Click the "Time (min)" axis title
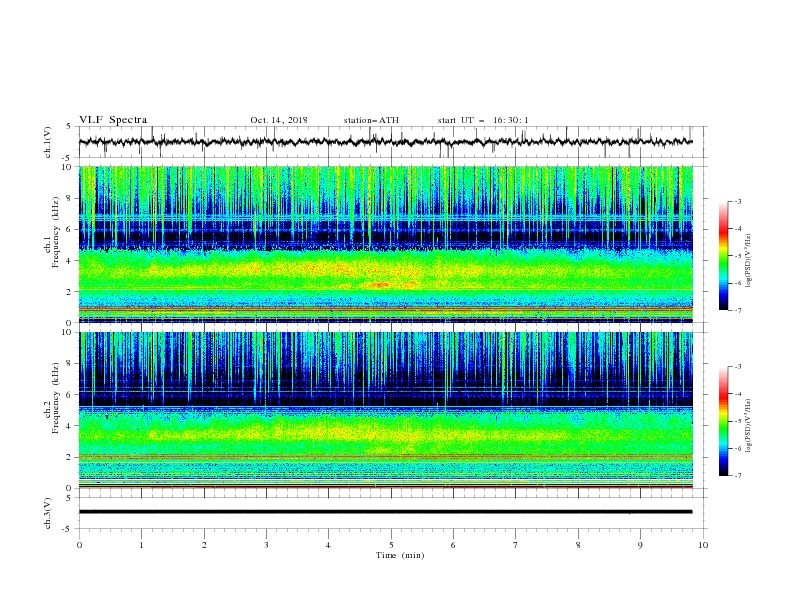792x612 pixels. (x=400, y=555)
